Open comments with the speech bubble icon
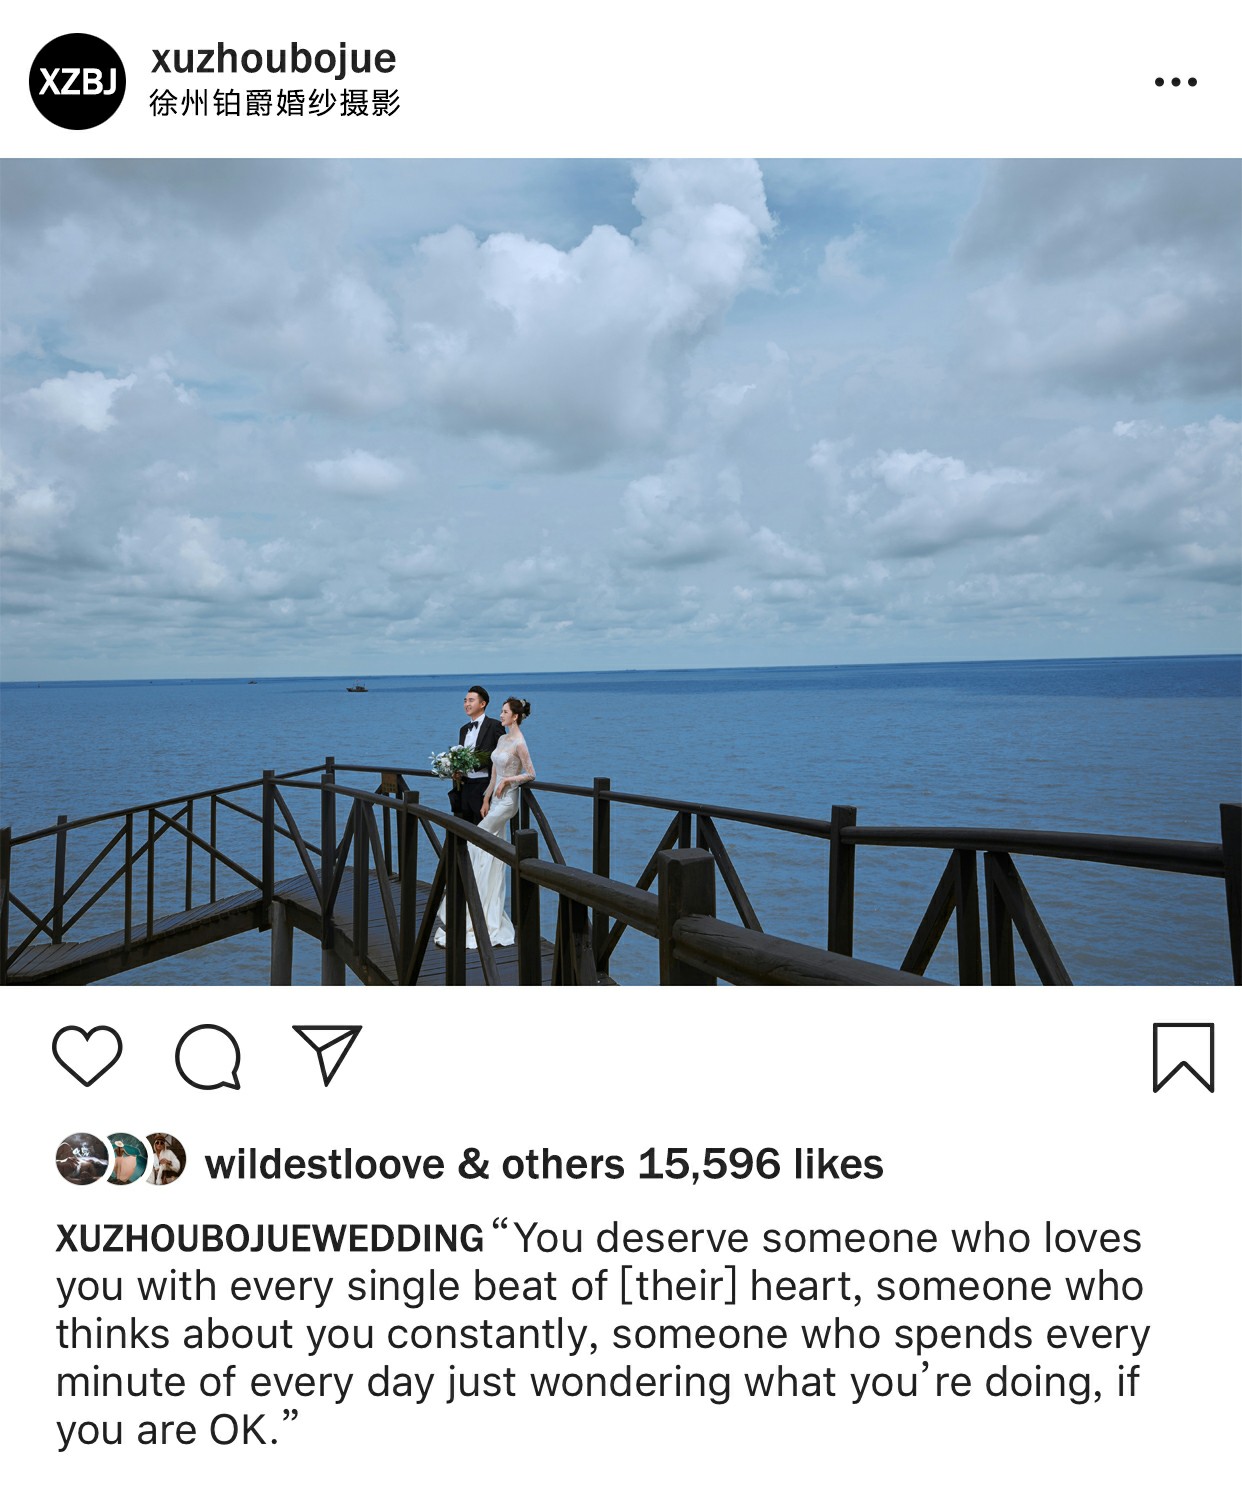1242x1509 pixels. [208, 1056]
